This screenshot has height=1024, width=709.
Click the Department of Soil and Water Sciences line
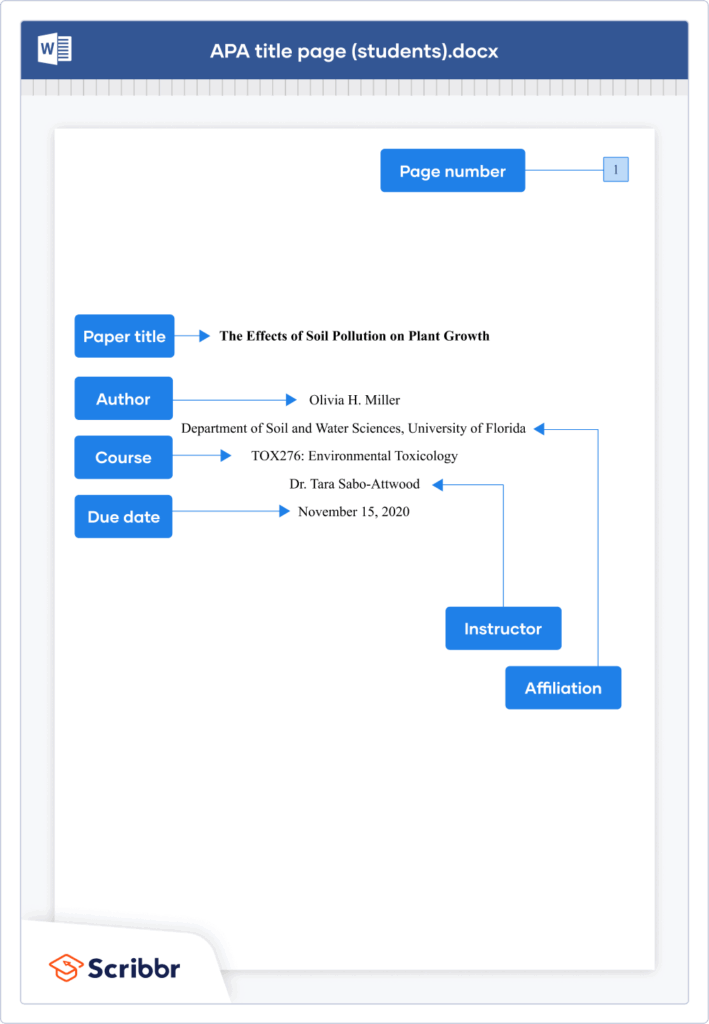(353, 428)
